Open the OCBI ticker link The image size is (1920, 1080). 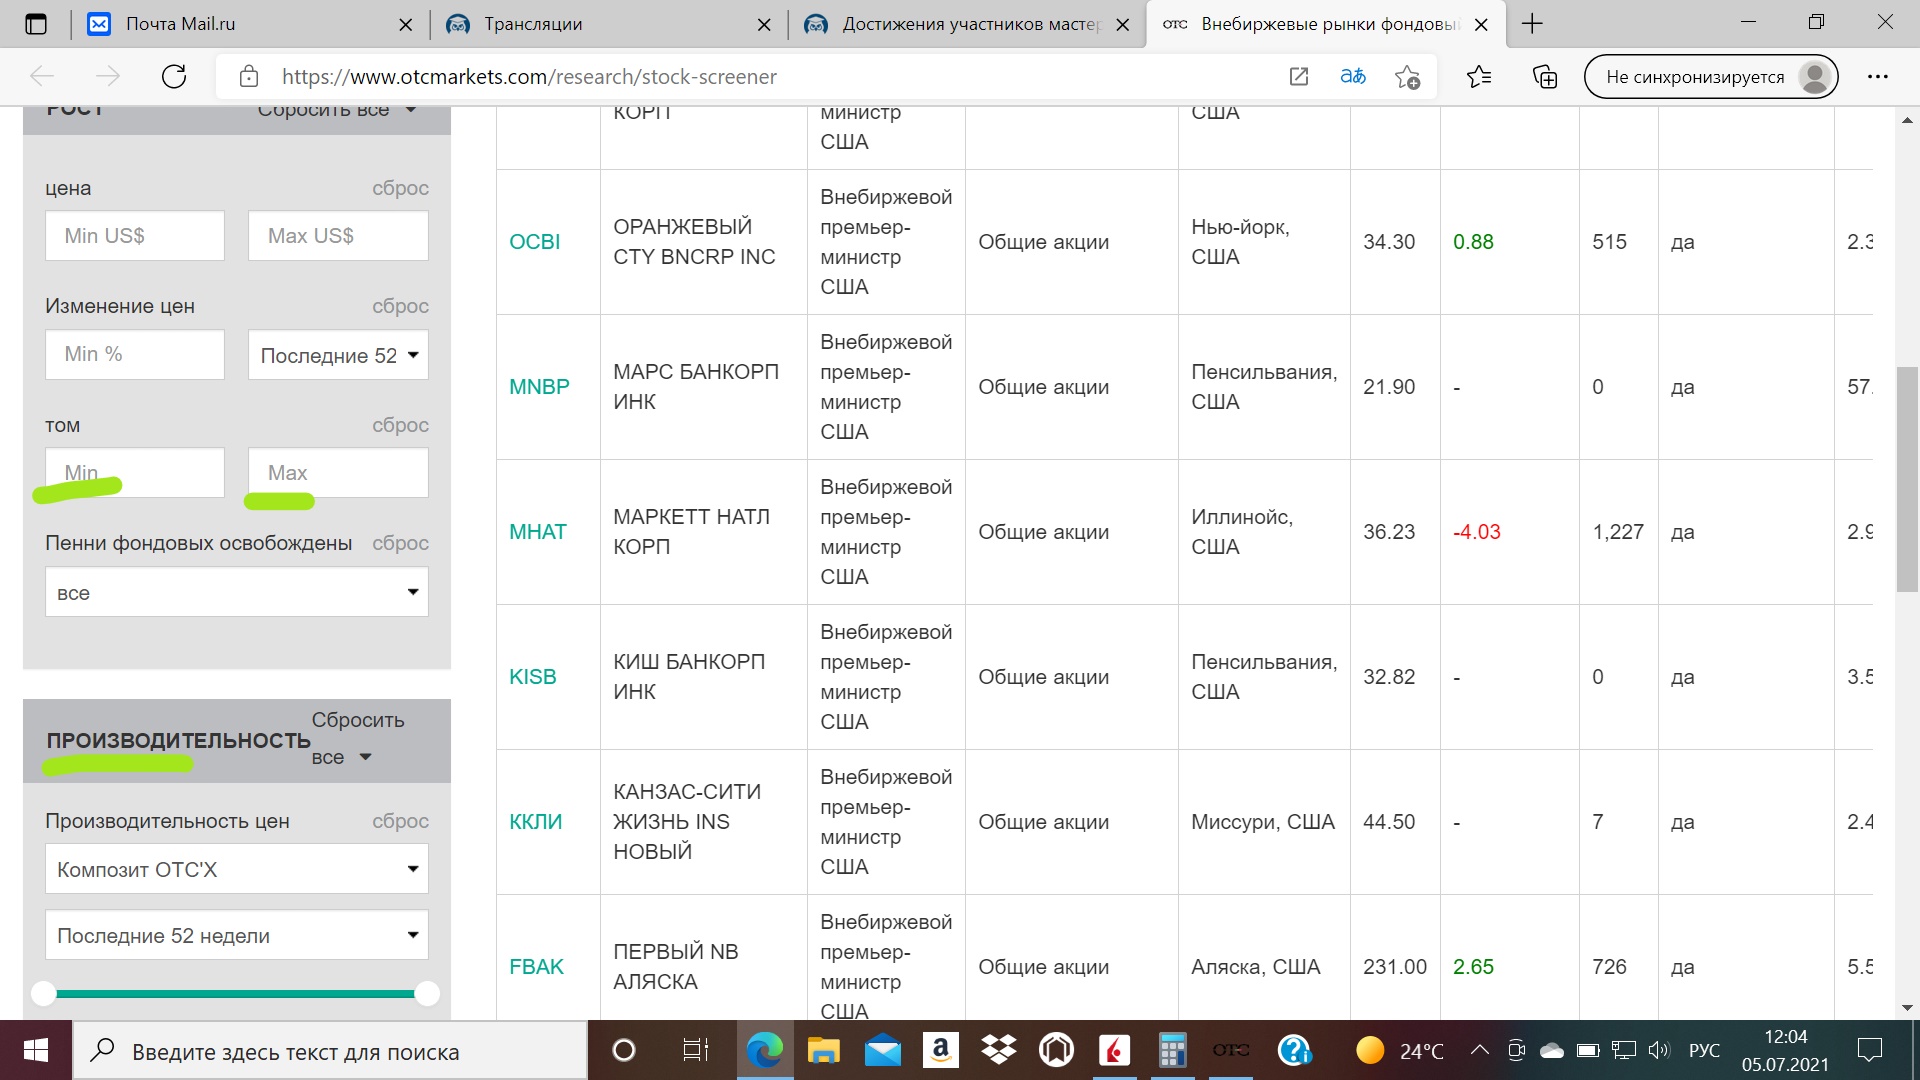(534, 242)
